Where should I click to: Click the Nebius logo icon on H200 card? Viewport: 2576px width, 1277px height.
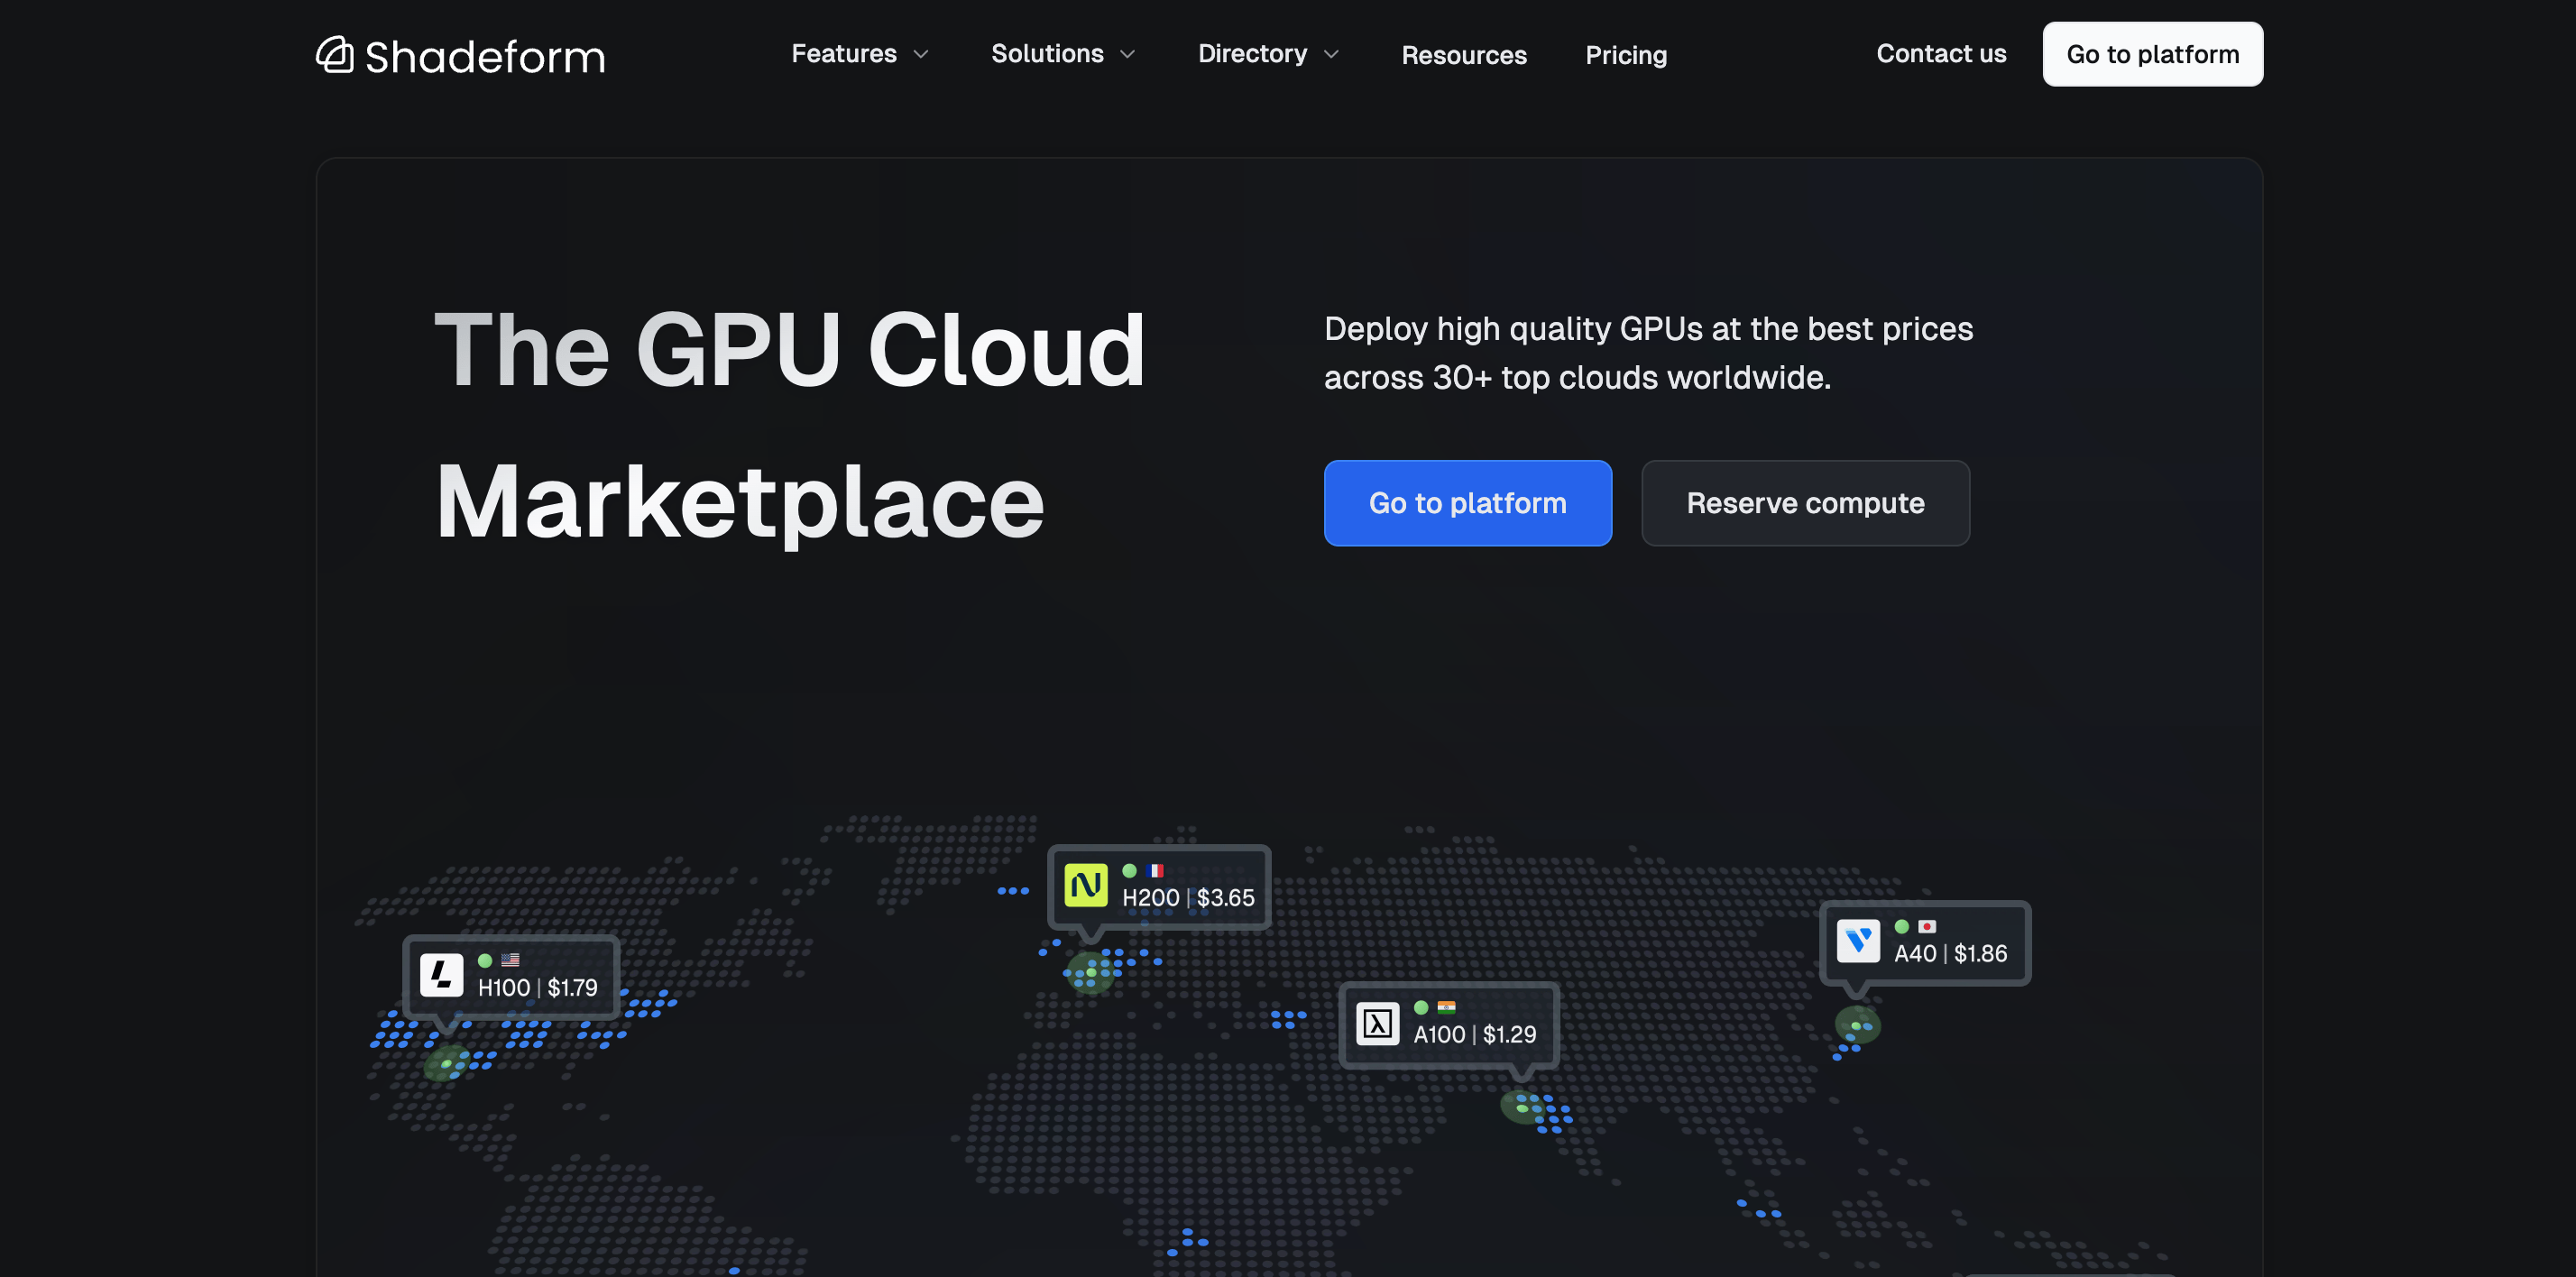pos(1086,885)
